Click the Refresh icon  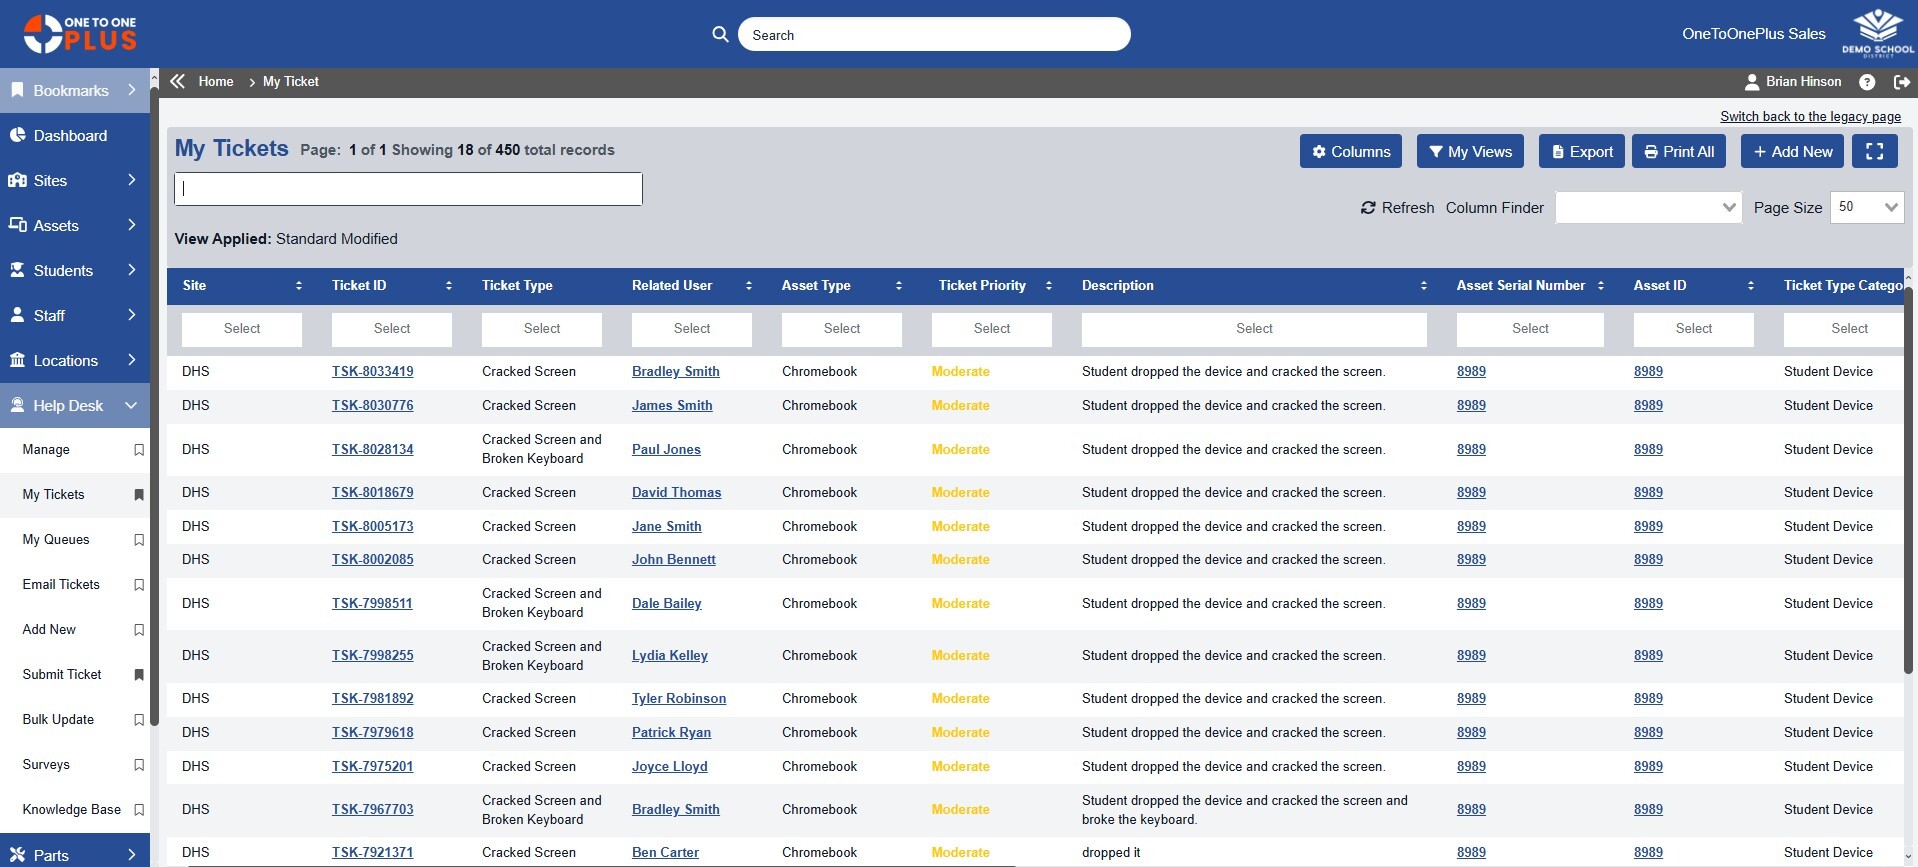pyautogui.click(x=1367, y=208)
